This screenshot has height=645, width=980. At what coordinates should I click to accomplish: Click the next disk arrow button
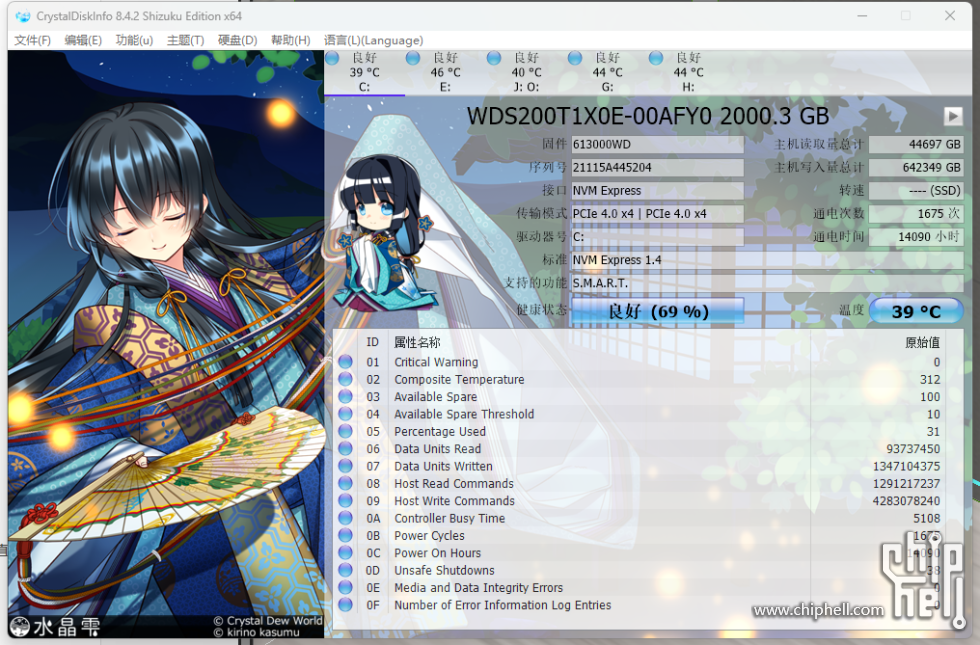[x=953, y=116]
